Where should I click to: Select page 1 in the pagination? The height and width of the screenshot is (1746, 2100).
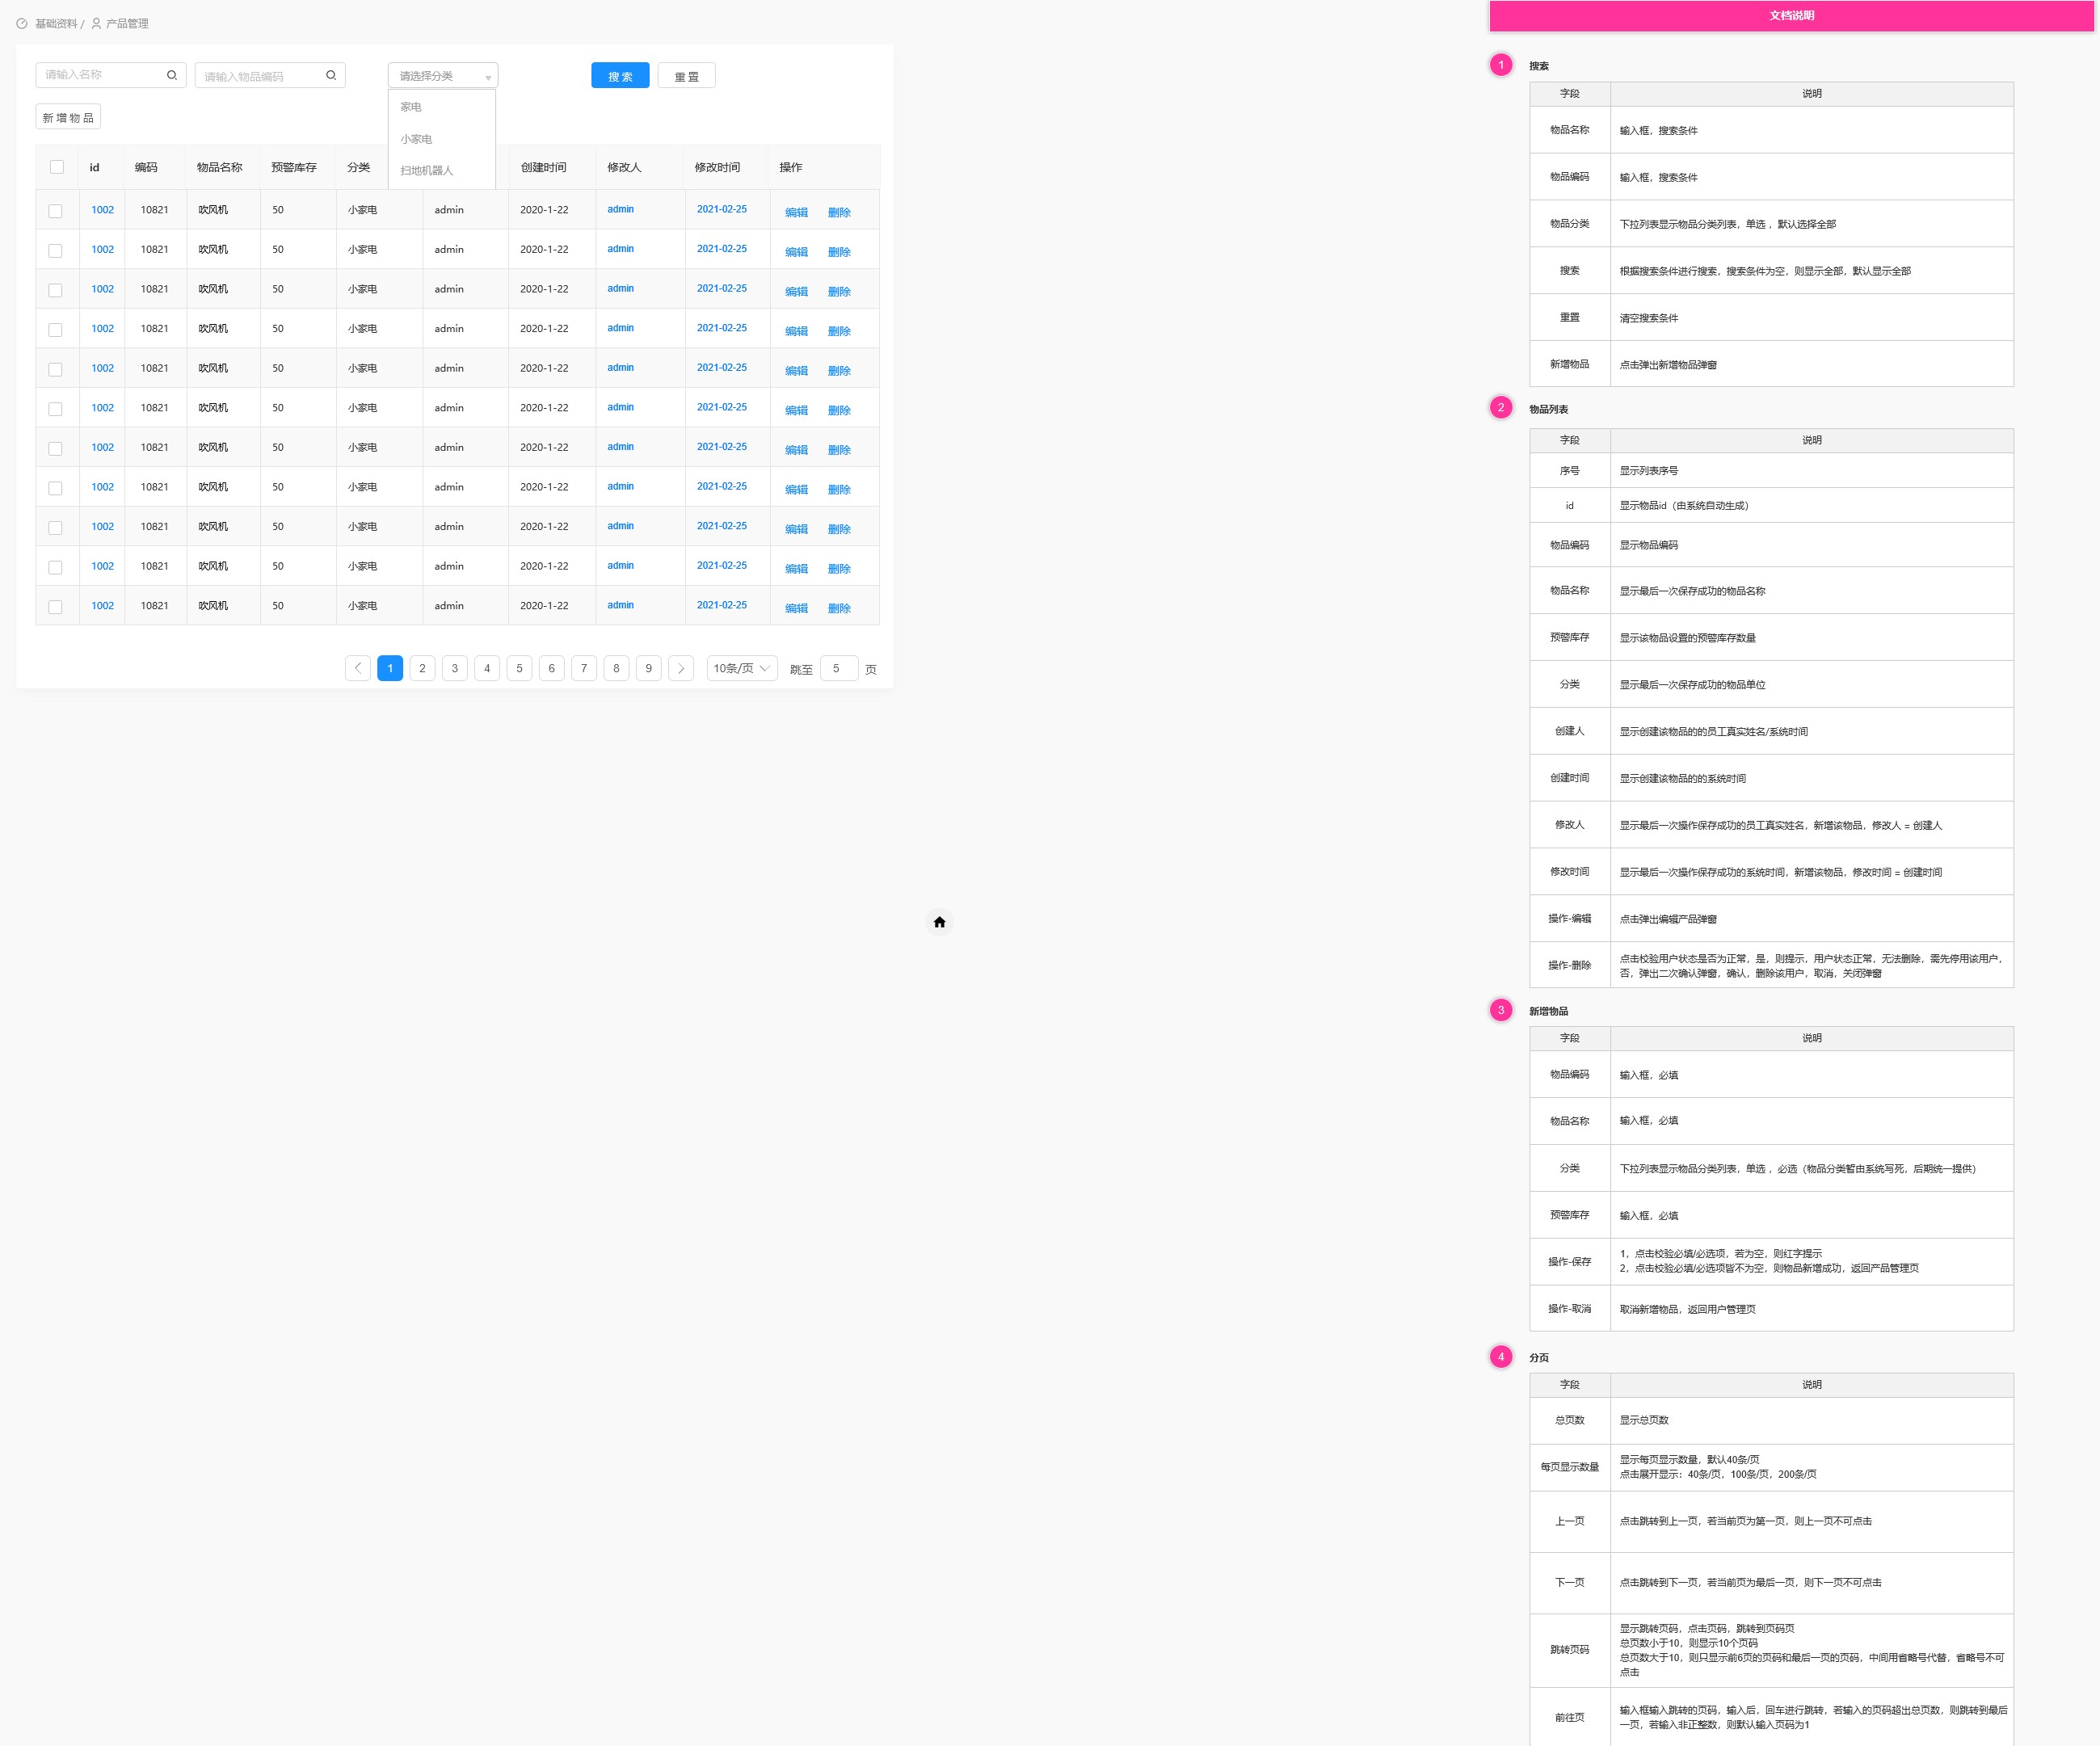(390, 668)
